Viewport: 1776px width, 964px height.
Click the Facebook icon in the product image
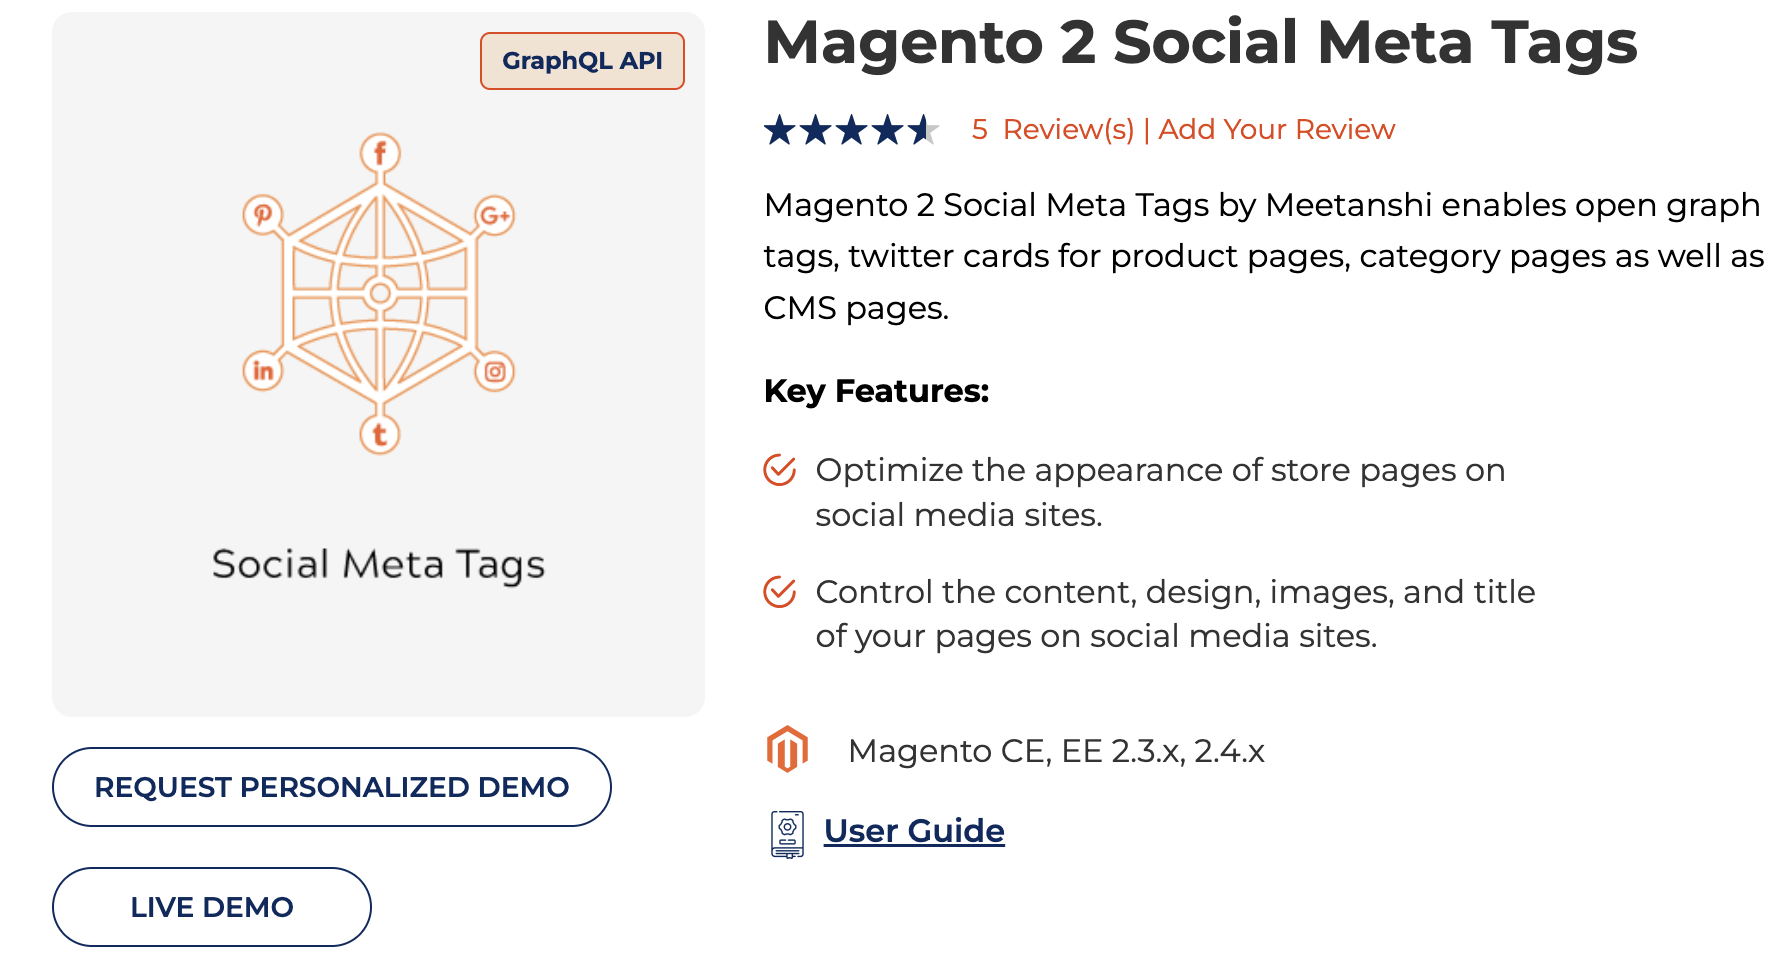pyautogui.click(x=380, y=152)
